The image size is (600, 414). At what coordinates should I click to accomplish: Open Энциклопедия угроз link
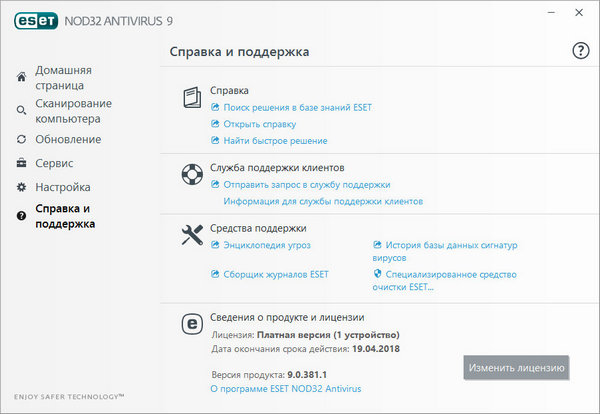(x=267, y=243)
